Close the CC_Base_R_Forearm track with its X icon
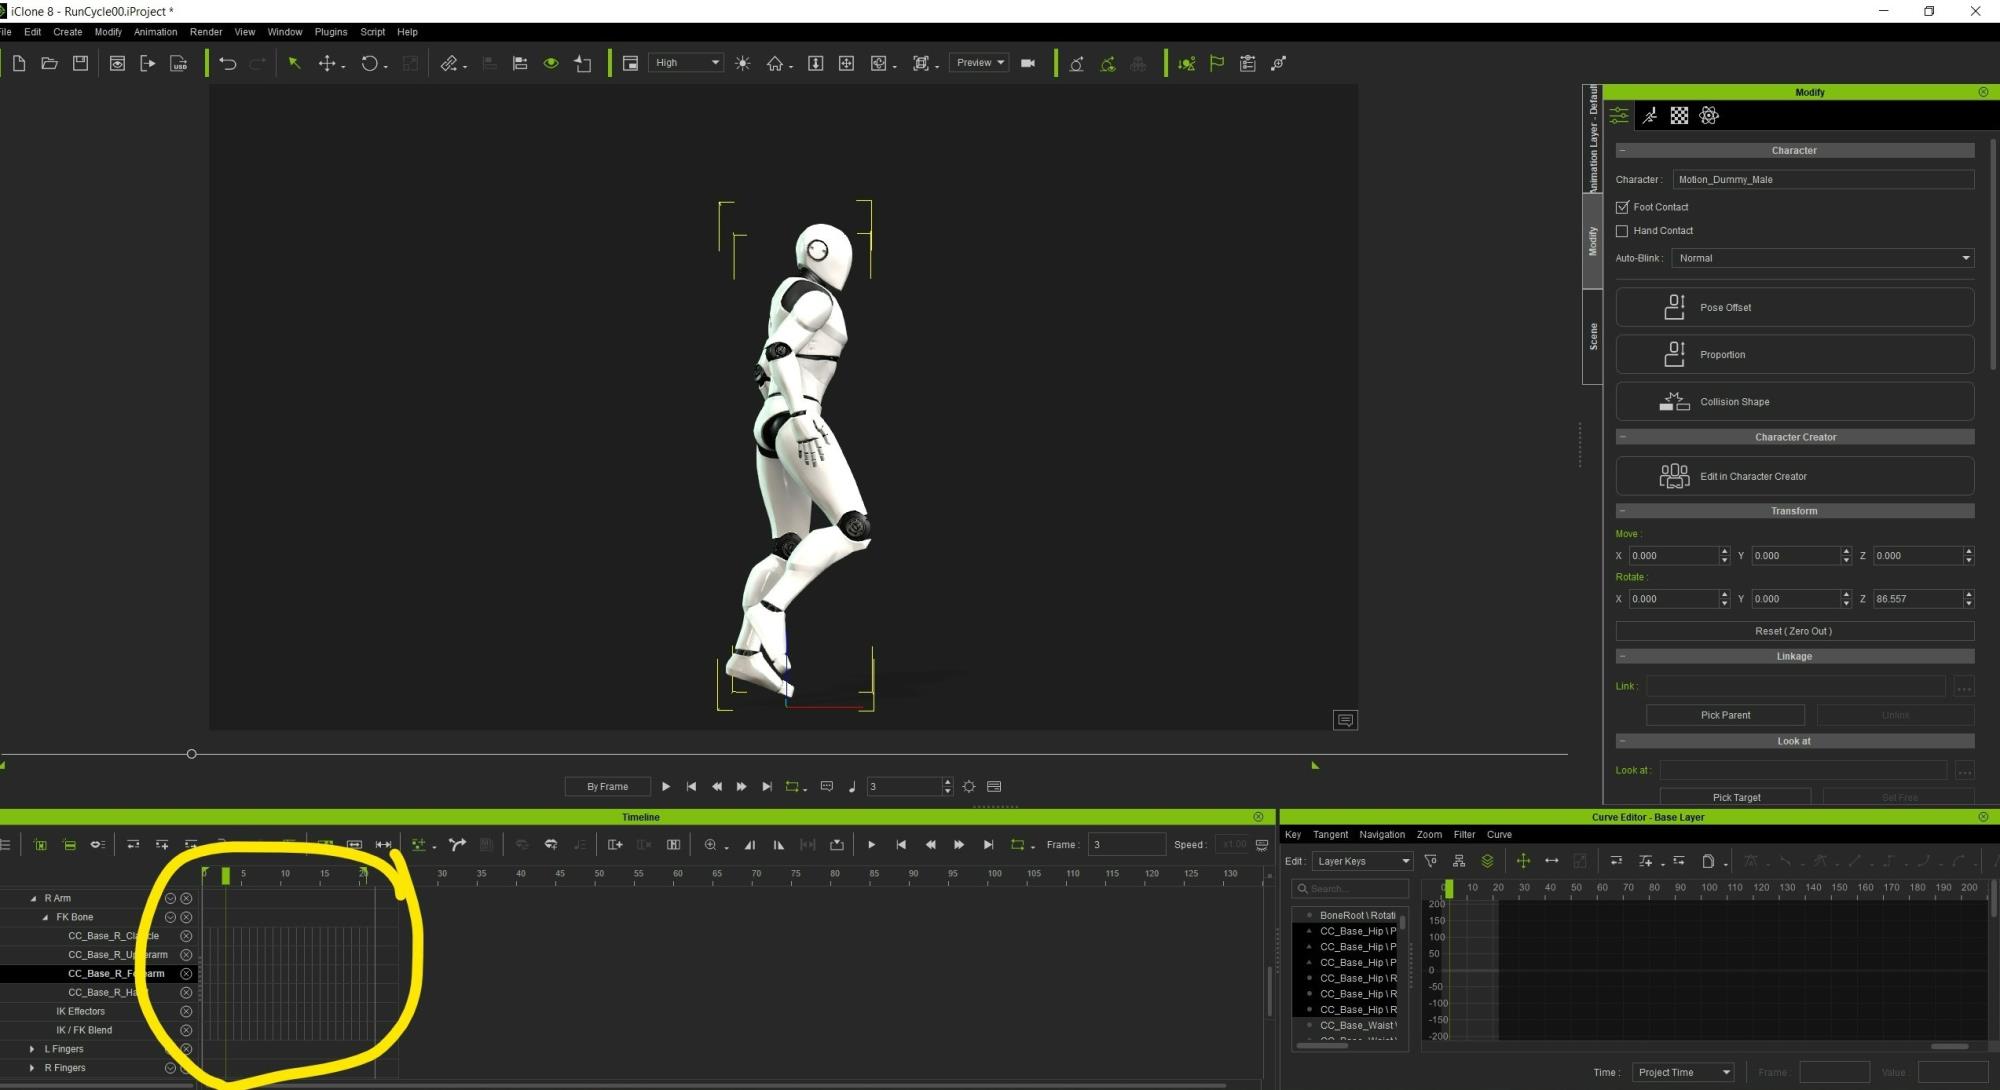 (x=186, y=973)
